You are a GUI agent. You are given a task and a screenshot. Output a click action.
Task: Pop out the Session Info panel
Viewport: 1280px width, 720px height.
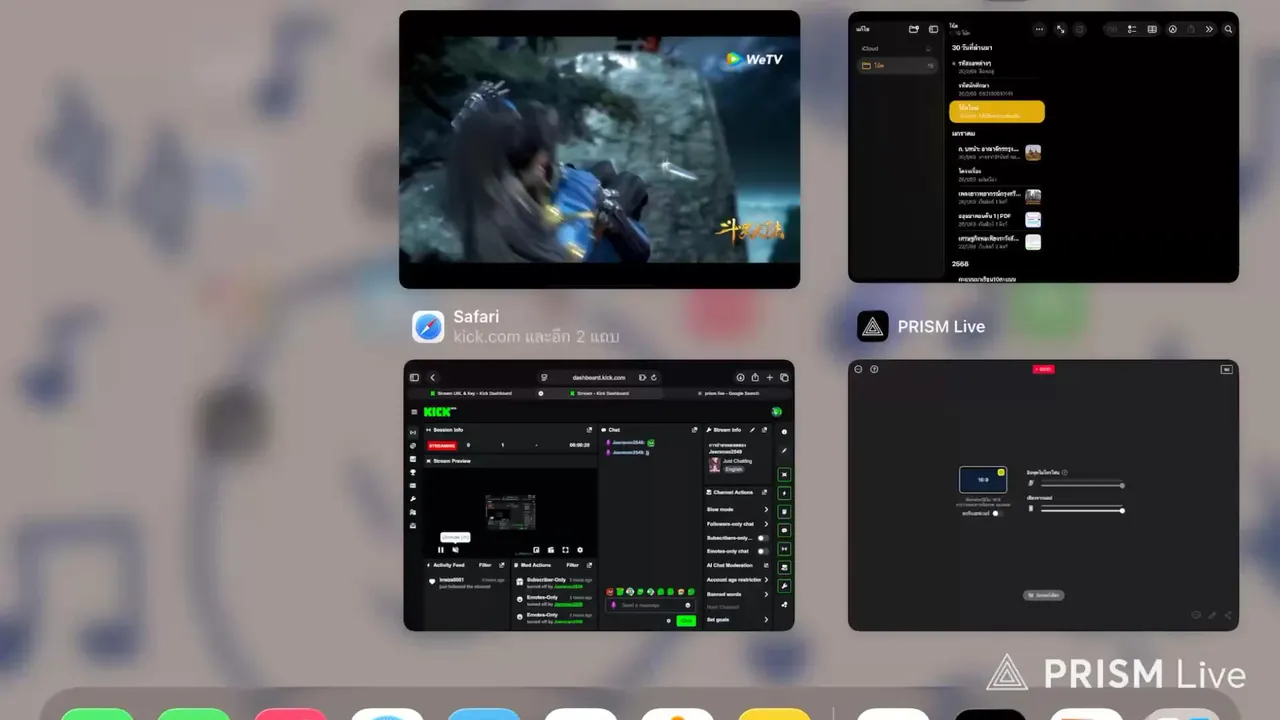tap(589, 430)
